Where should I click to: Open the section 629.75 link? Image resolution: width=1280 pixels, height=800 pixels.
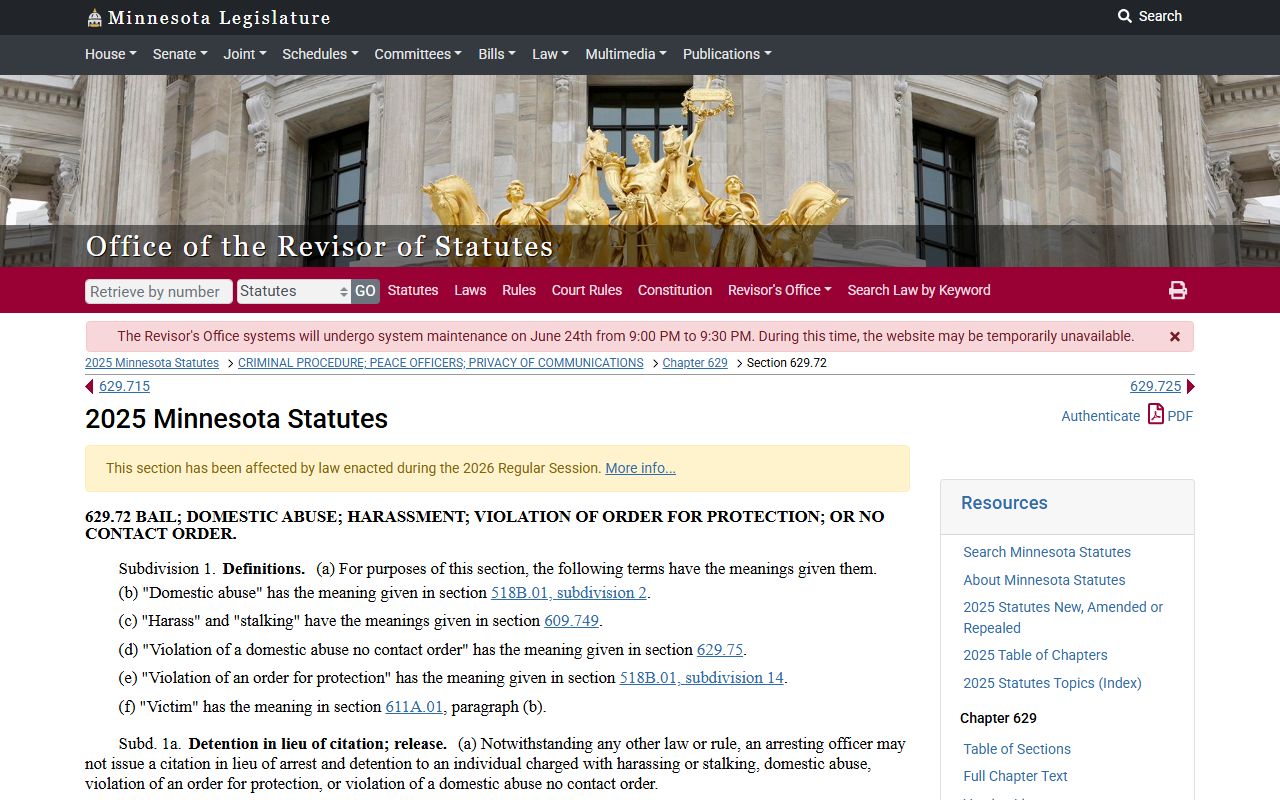coord(720,650)
